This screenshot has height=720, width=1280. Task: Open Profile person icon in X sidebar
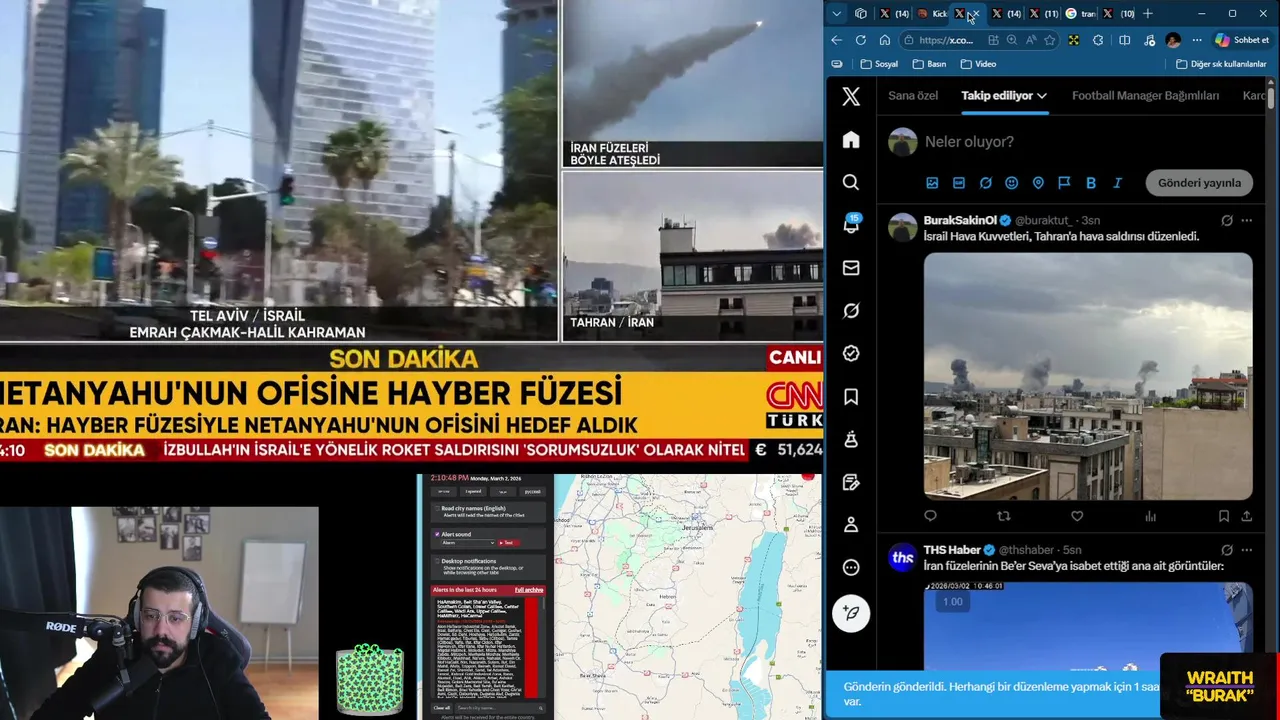tap(851, 525)
